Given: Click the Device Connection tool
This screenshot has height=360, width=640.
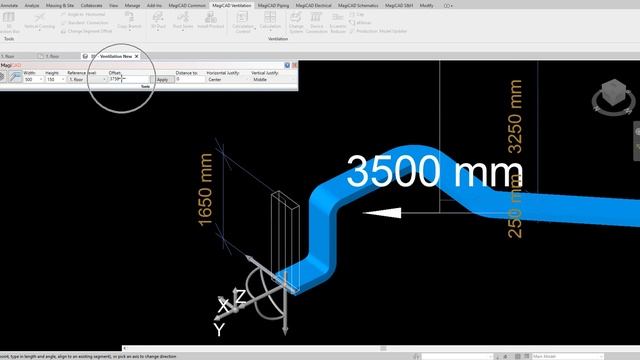Looking at the screenshot, I should point(316,22).
